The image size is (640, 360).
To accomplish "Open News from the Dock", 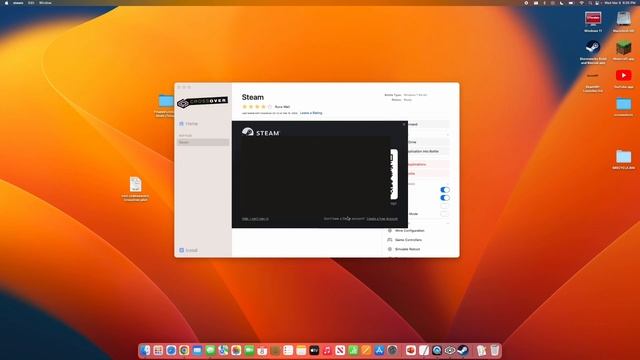I will point(340,350).
